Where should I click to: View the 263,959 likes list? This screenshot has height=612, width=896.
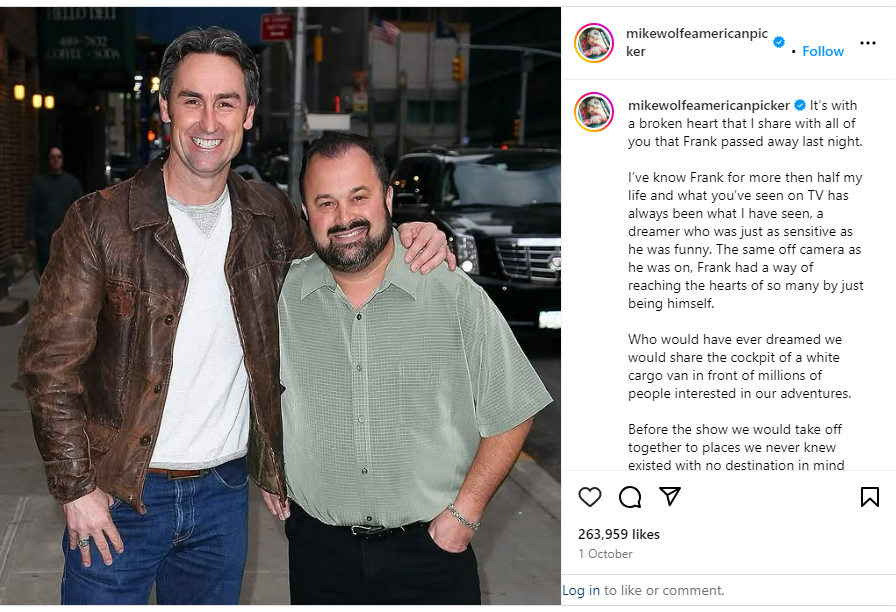[x=619, y=534]
